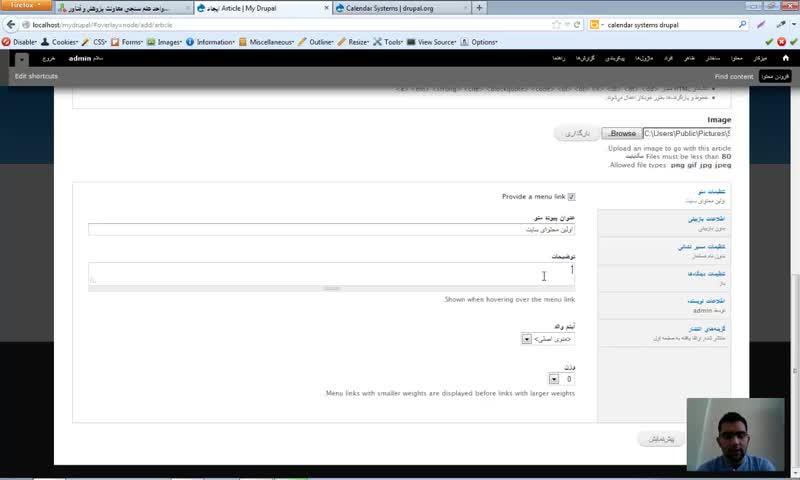Screen dimensions: 800x480
Task: Click the Edit shortcuts link
Action: pos(36,76)
